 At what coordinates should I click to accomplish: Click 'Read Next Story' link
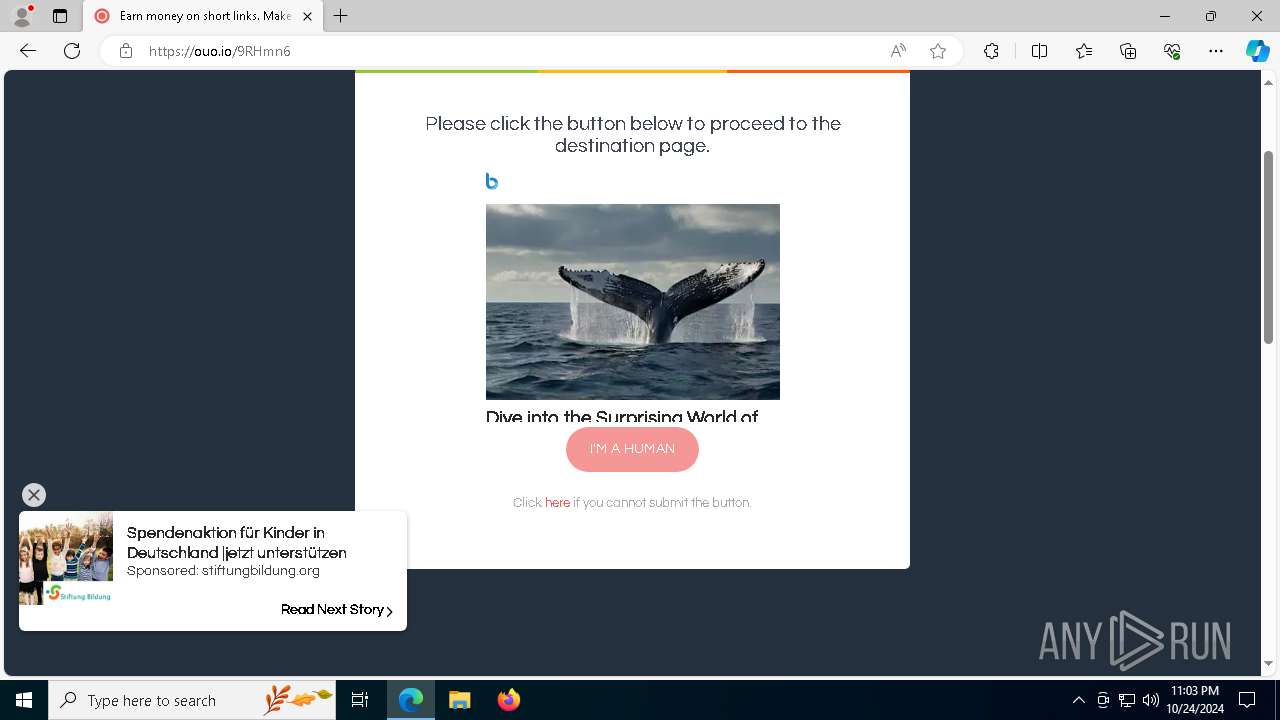(337, 610)
